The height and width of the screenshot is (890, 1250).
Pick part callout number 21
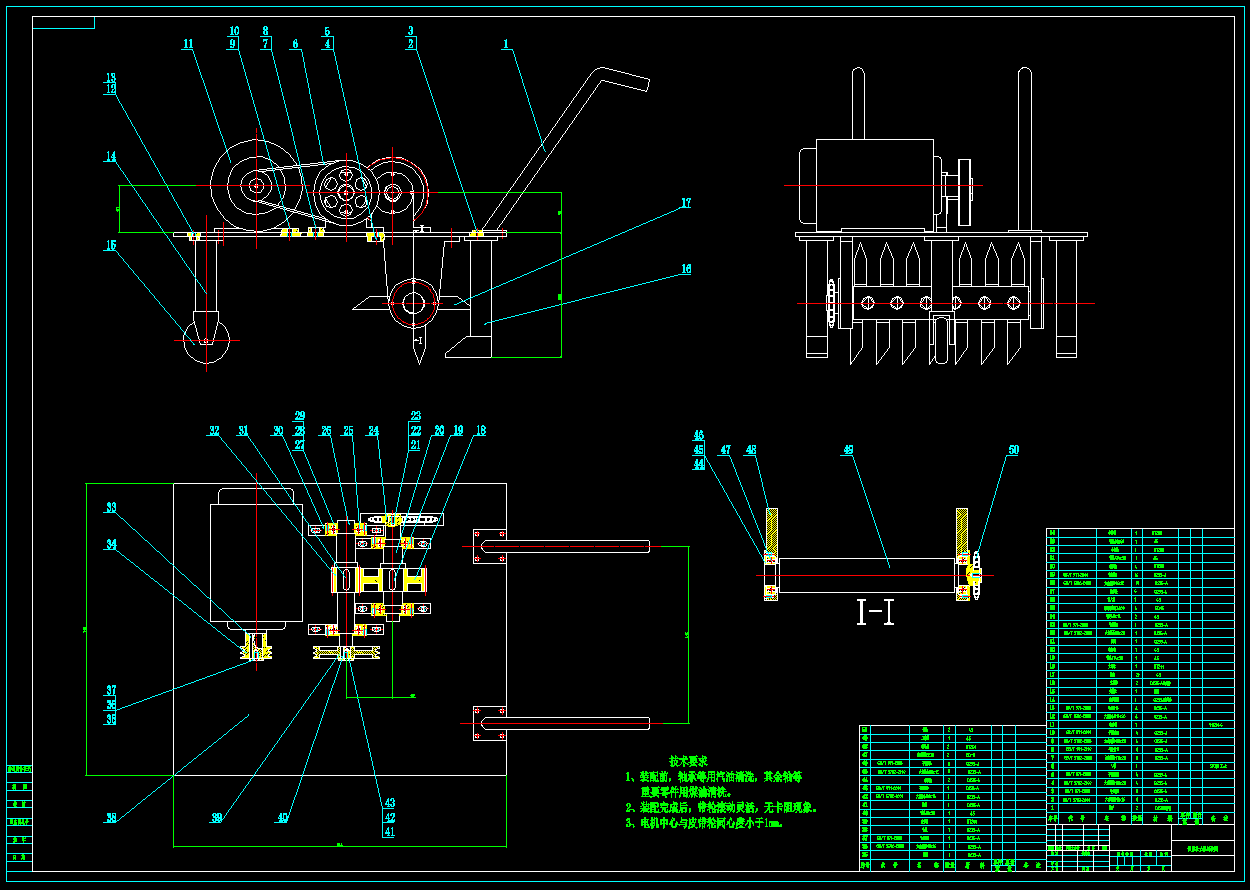pos(416,445)
